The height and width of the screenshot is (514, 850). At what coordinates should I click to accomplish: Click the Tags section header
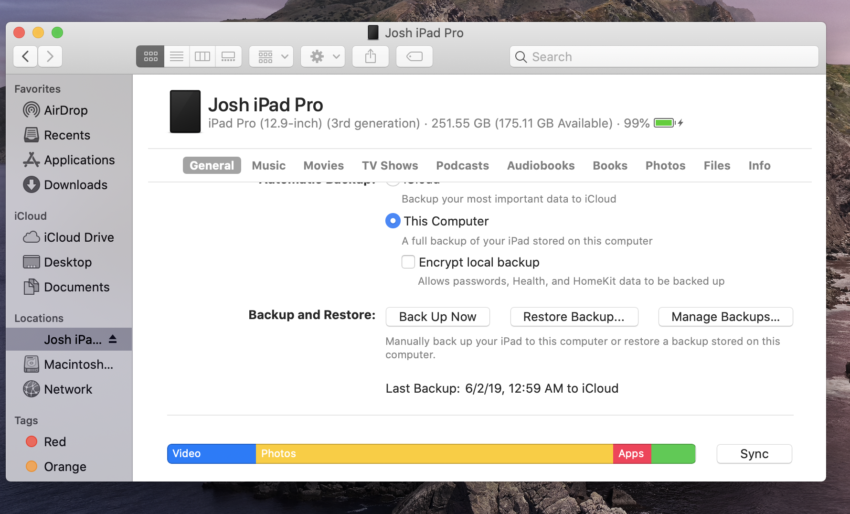26,421
